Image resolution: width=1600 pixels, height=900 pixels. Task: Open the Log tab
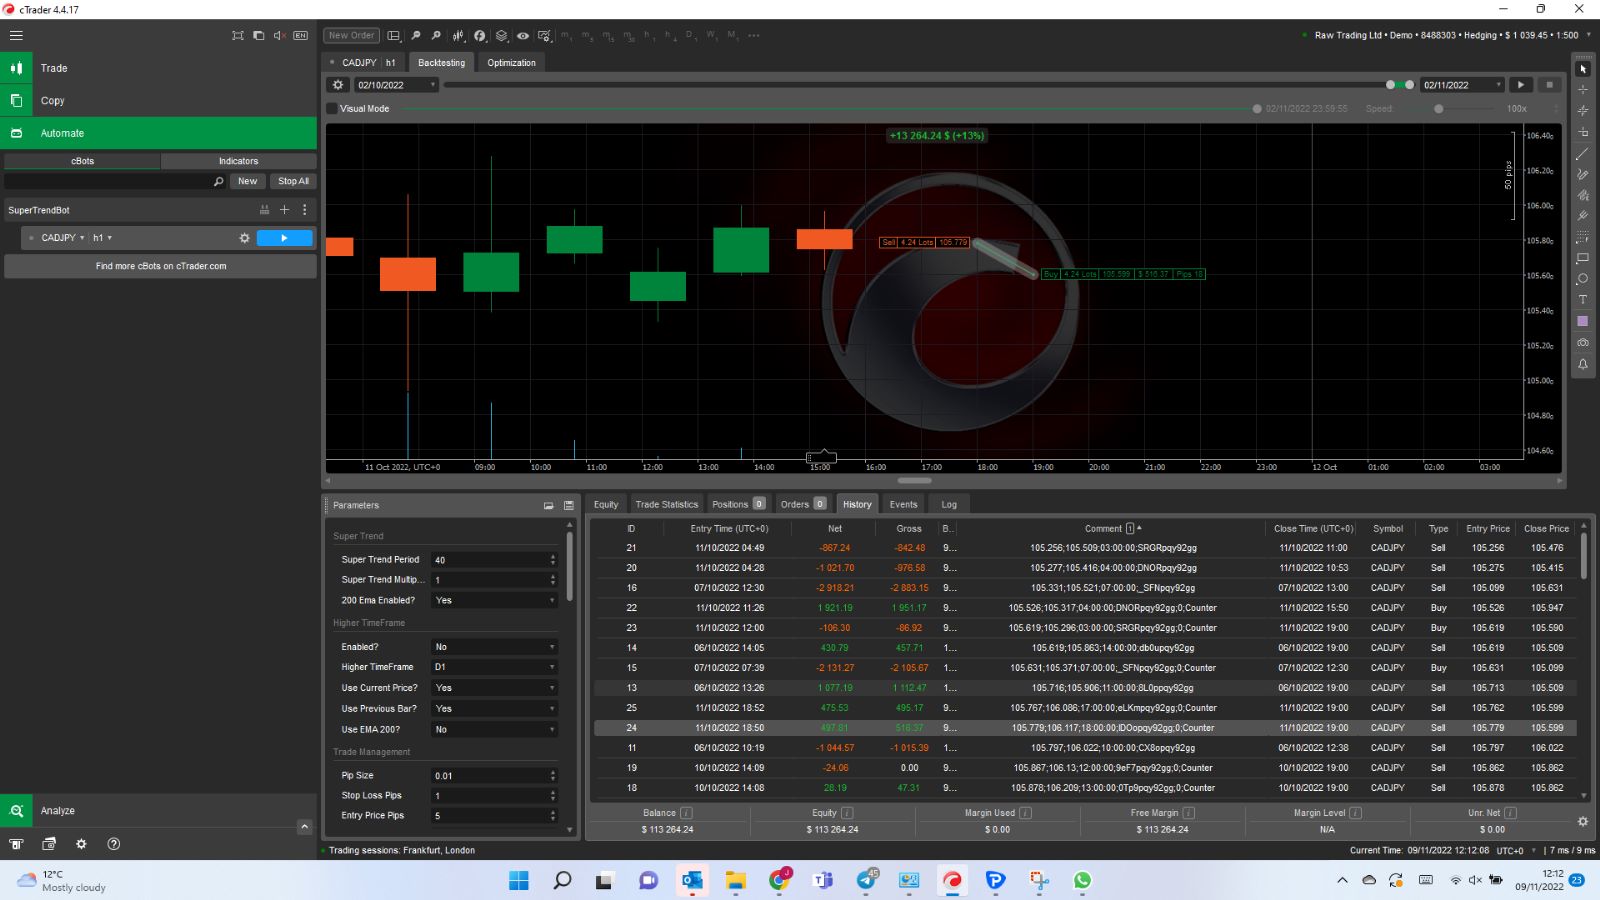949,505
